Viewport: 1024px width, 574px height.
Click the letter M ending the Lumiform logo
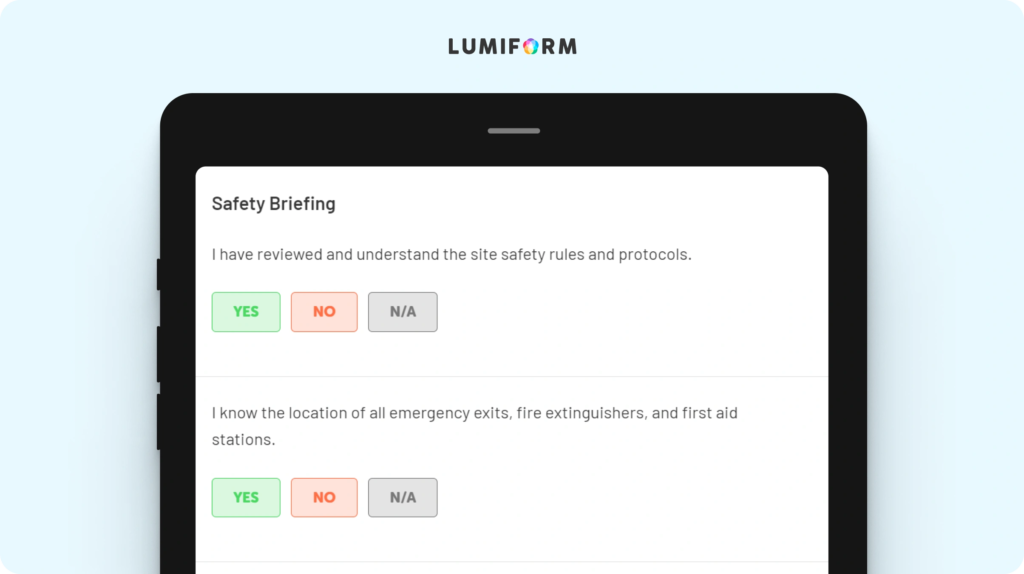[x=568, y=46]
